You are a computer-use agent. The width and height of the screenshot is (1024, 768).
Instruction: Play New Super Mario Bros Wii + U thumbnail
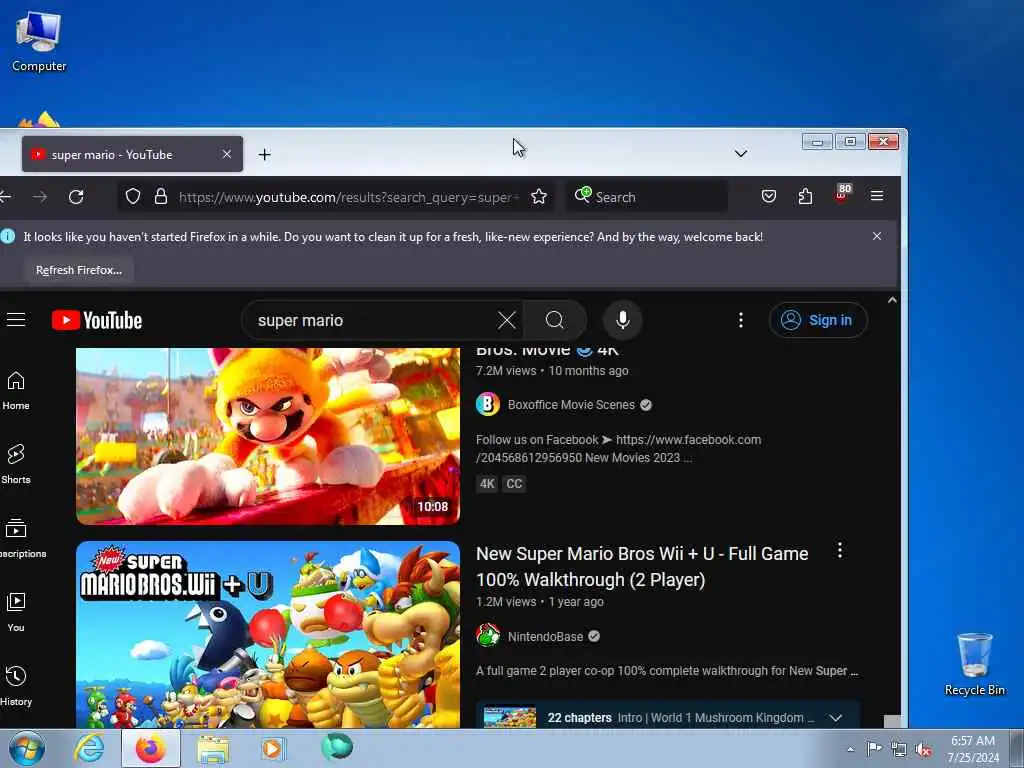pos(268,634)
